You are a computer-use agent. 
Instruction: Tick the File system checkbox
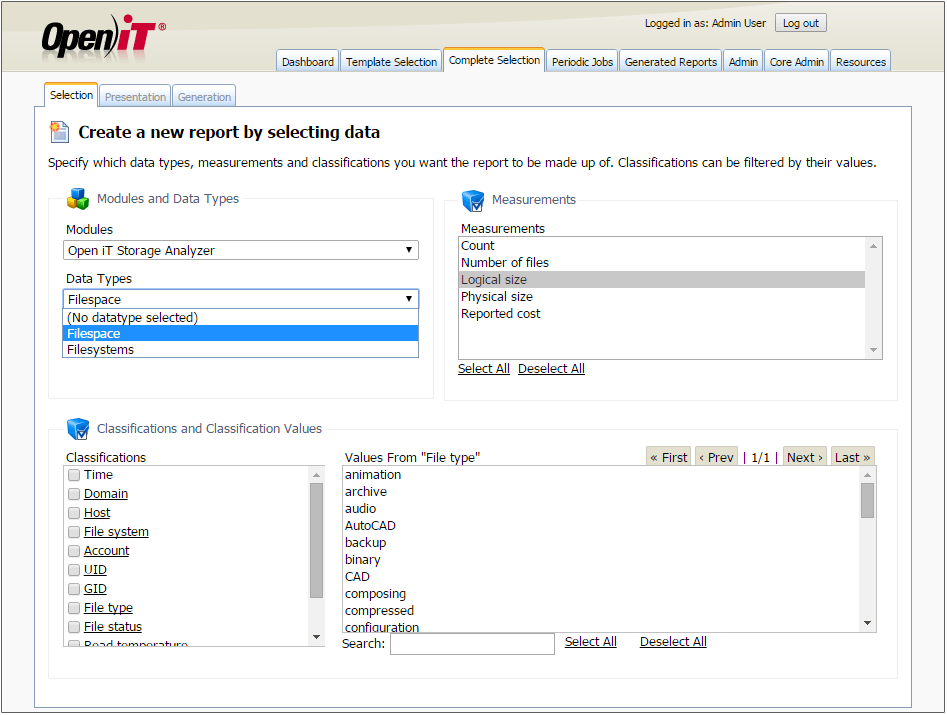click(74, 532)
